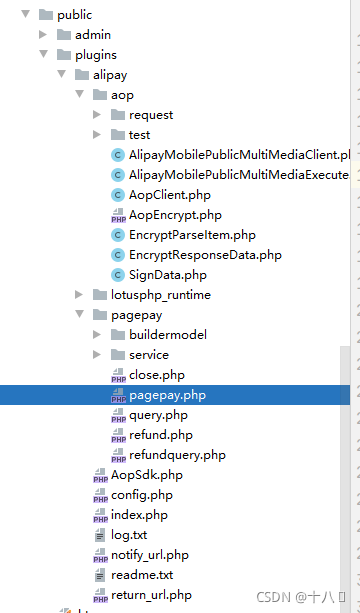
Task: Open query.php file name
Action: point(158,415)
